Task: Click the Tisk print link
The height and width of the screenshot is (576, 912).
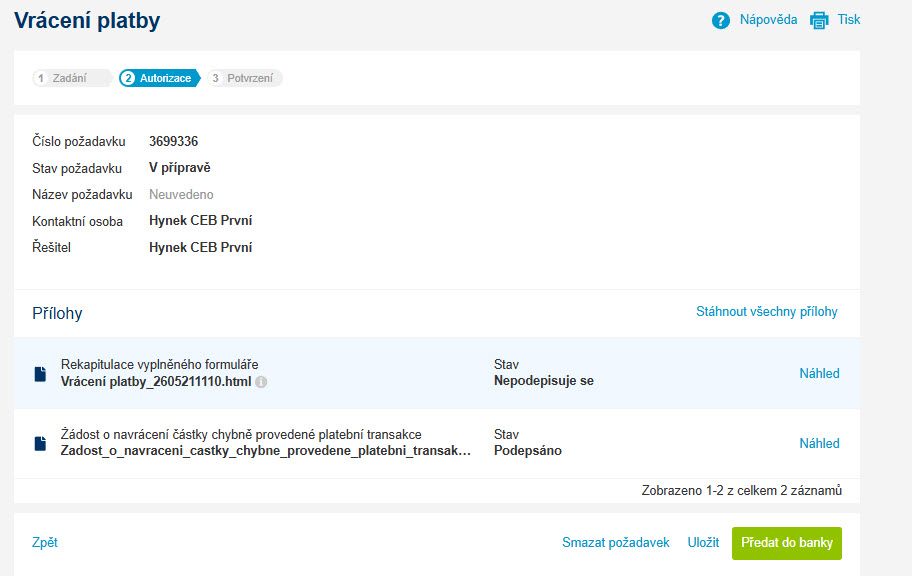Action: [x=849, y=20]
